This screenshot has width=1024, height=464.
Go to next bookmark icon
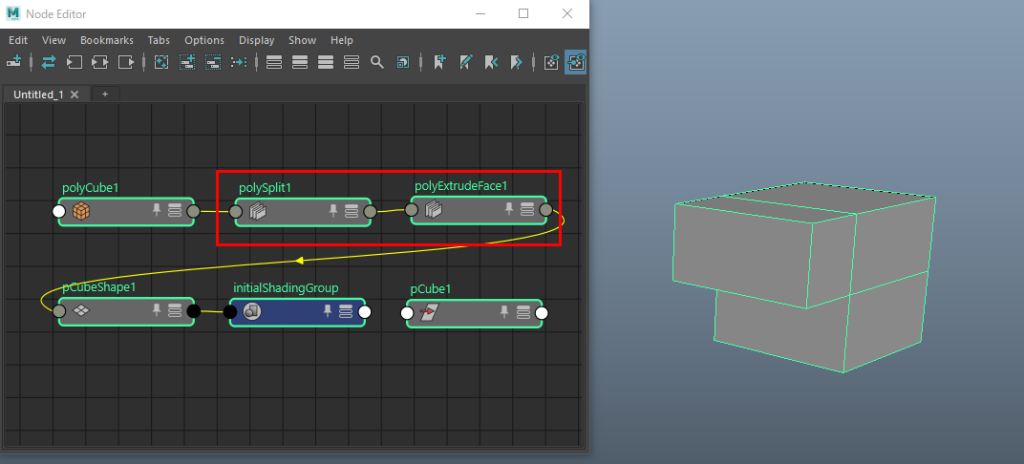click(516, 62)
